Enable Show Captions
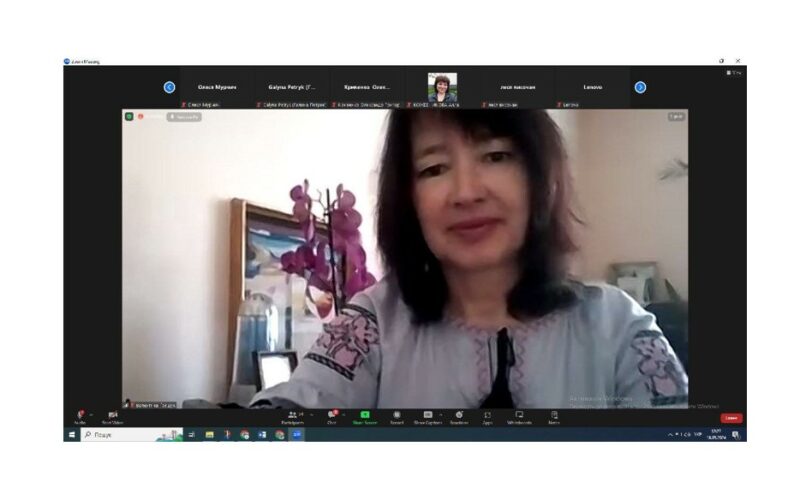 427,415
